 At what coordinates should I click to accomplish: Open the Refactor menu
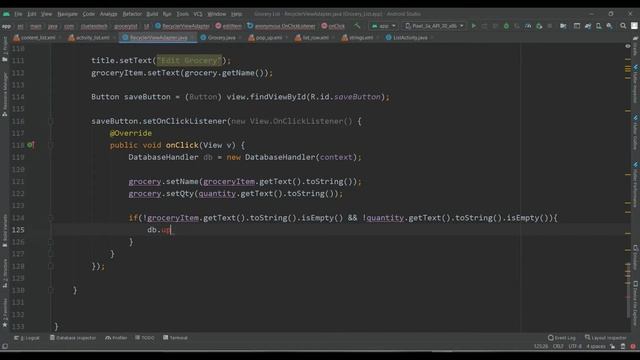tap(132, 14)
